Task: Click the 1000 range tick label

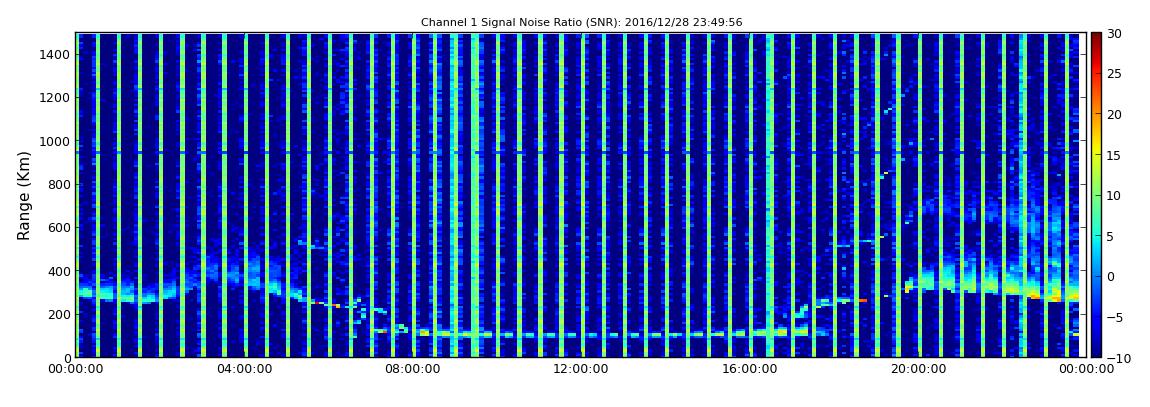Action: pyautogui.click(x=55, y=141)
